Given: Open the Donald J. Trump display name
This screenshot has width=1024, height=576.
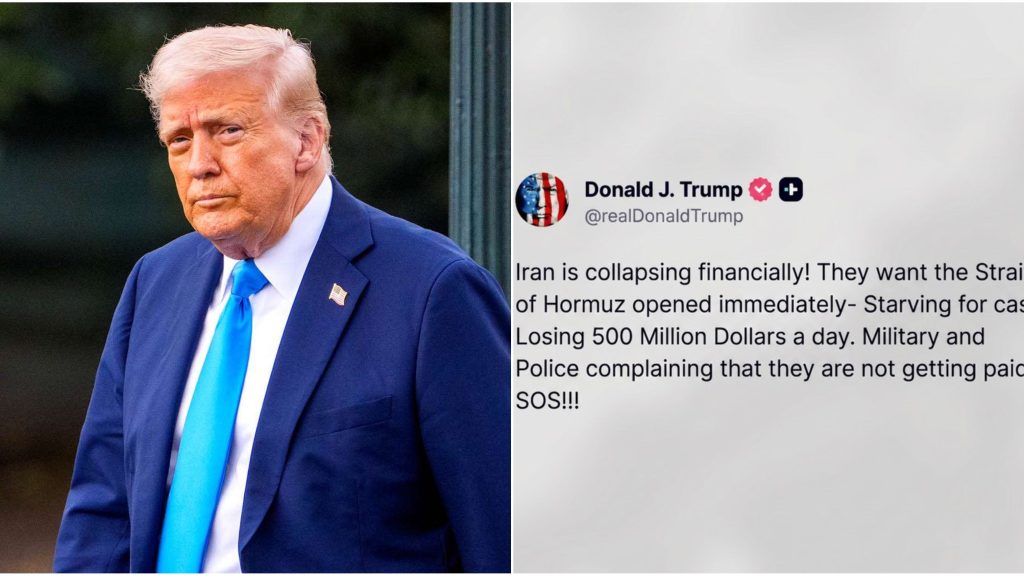Looking at the screenshot, I should [663, 189].
